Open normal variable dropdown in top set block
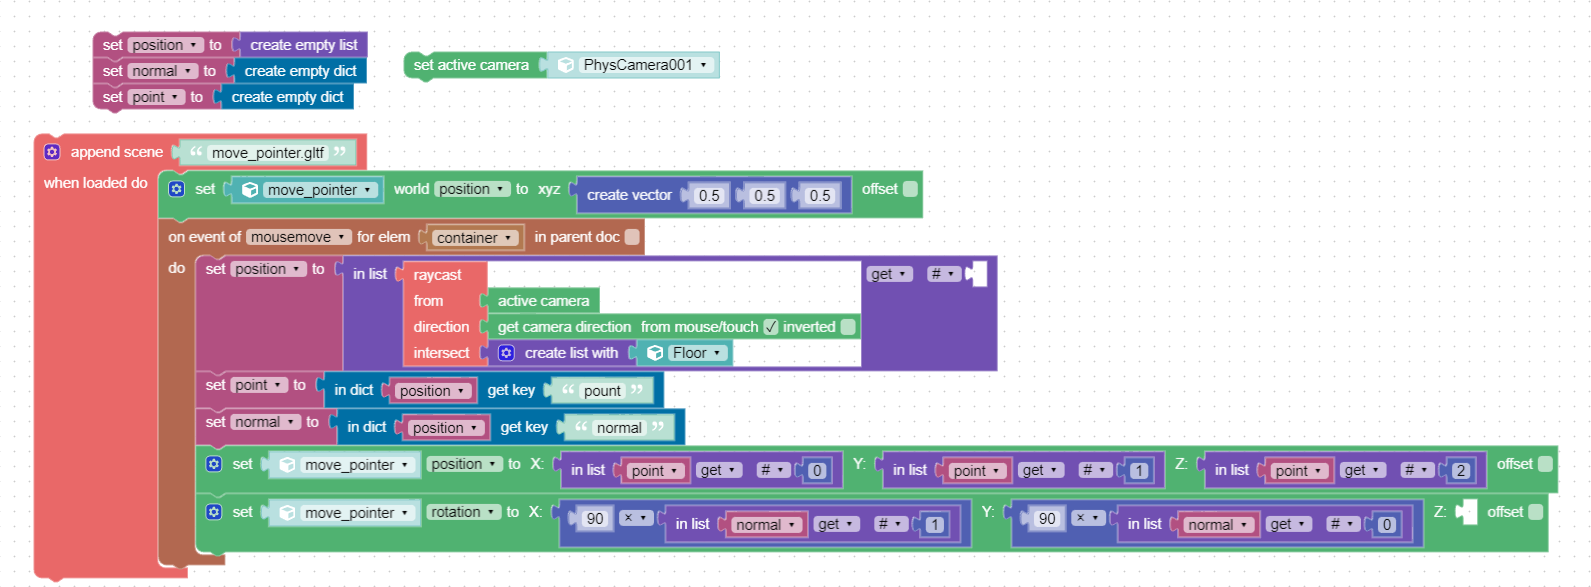The image size is (1591, 587). tap(162, 71)
